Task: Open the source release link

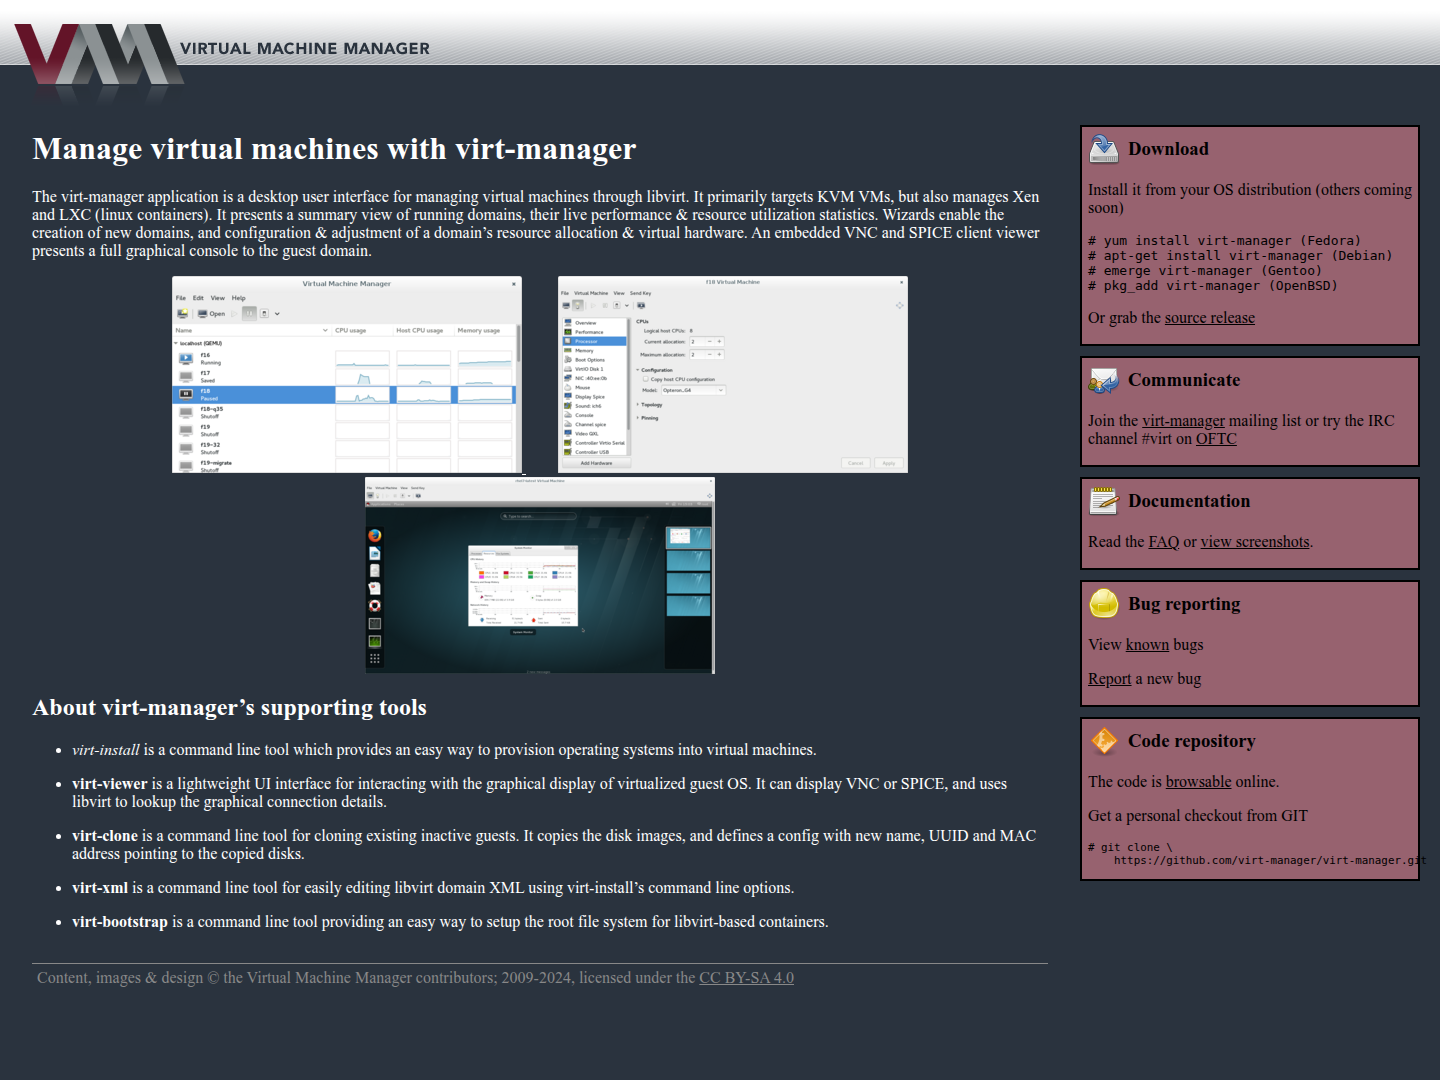Action: coord(1209,318)
